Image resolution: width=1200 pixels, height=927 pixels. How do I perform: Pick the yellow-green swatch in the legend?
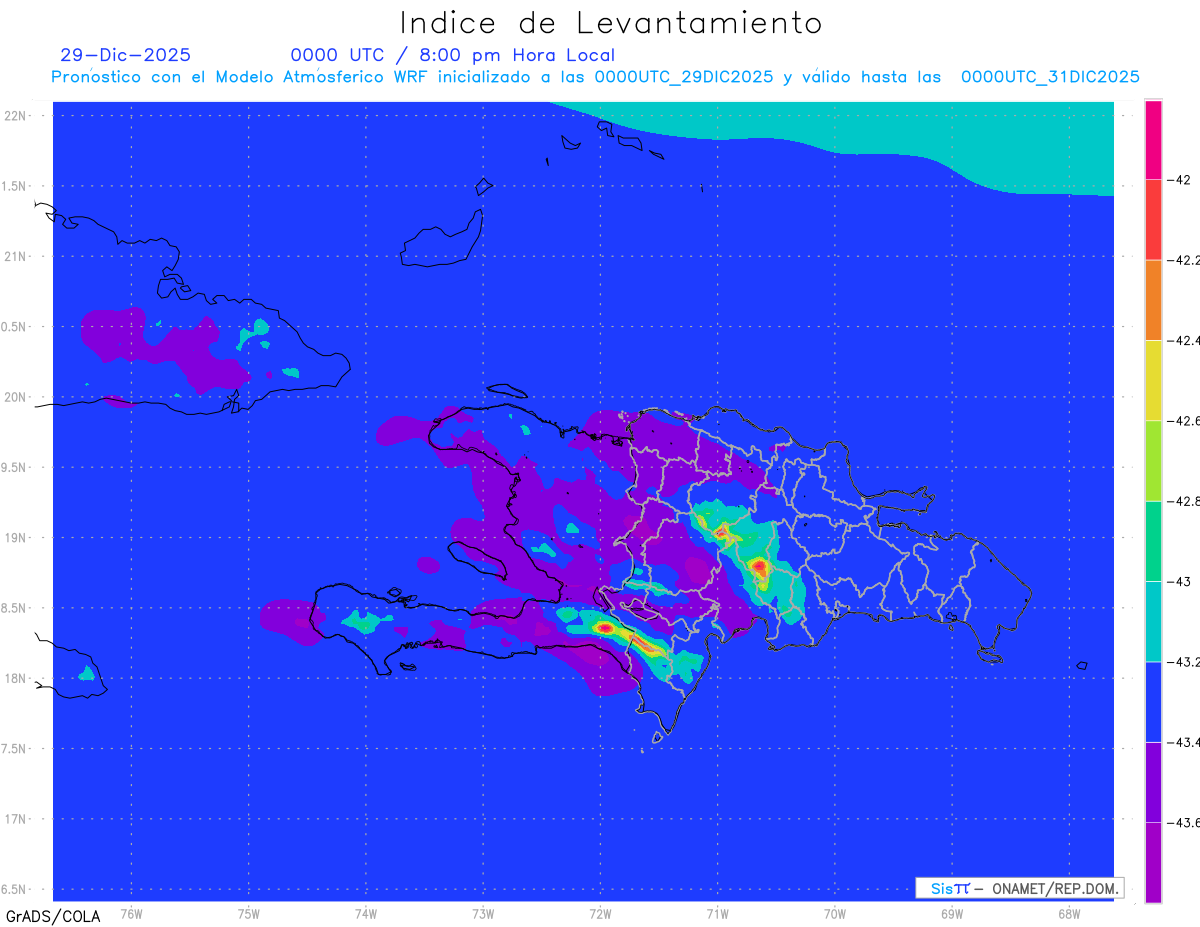click(x=1153, y=461)
